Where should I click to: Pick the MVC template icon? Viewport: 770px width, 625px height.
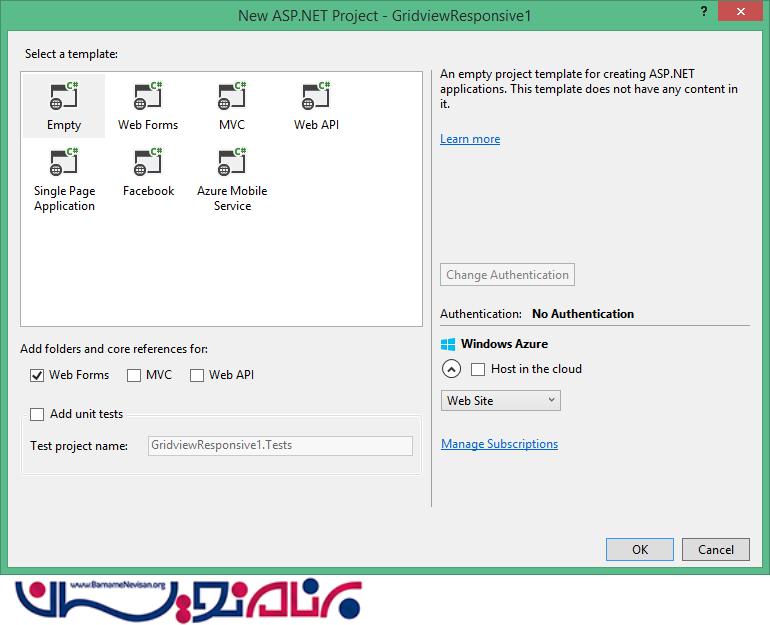click(x=231, y=98)
